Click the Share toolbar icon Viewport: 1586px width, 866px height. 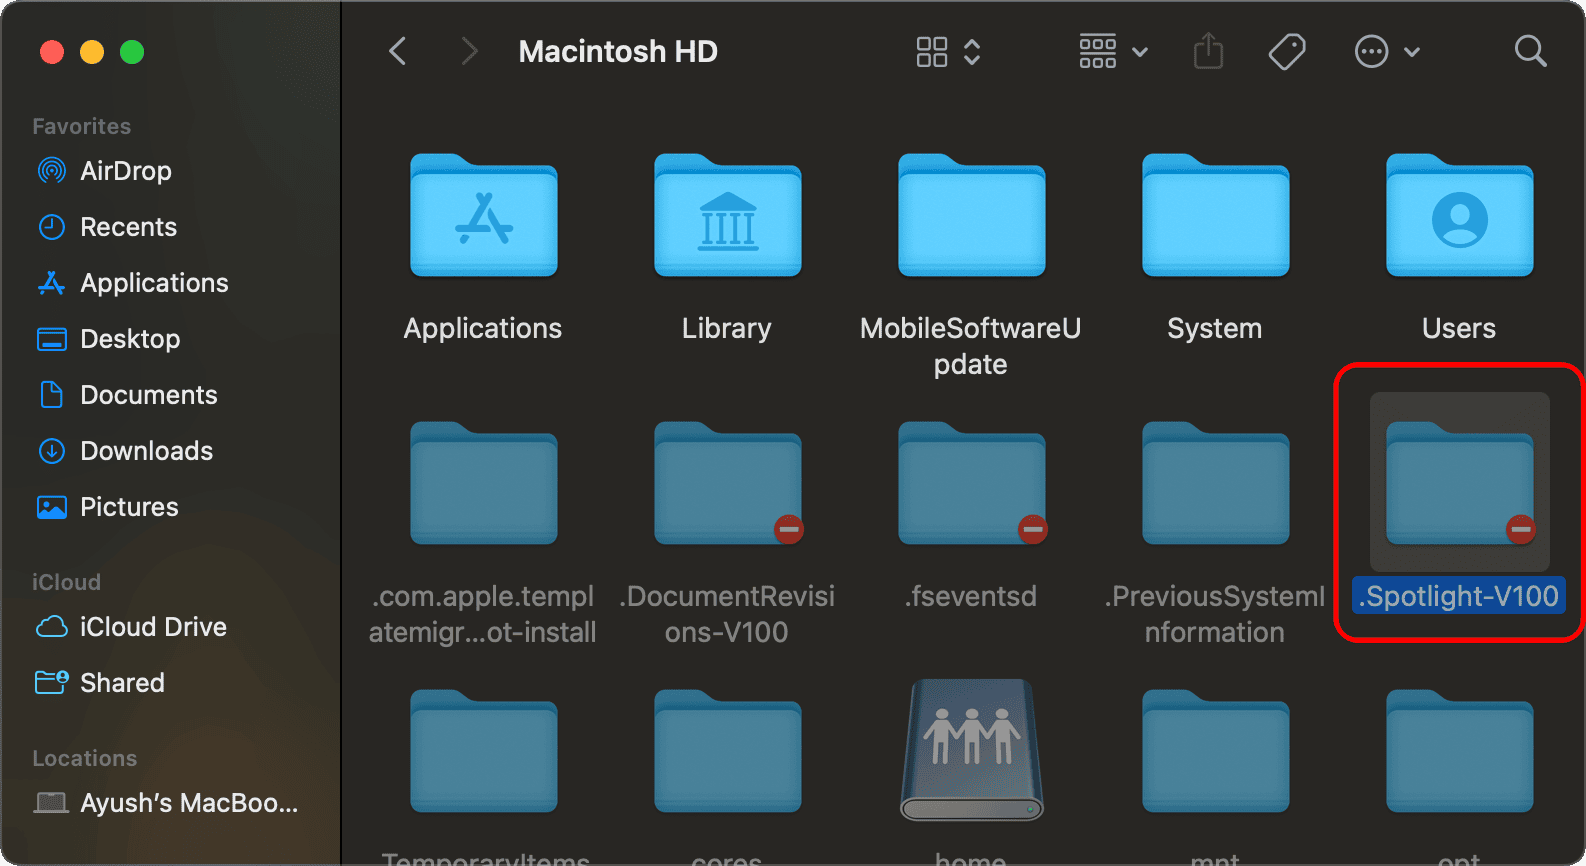coord(1208,51)
